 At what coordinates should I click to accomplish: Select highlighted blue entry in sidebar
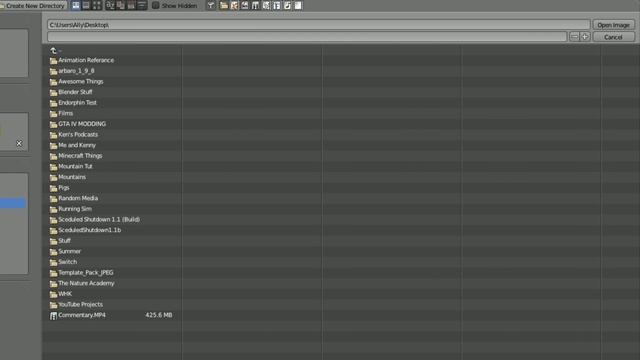coord(13,203)
